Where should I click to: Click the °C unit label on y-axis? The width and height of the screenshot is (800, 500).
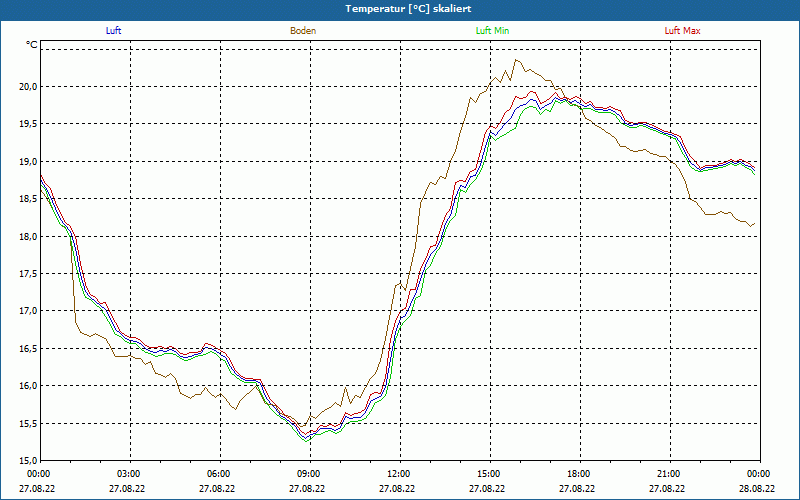pos(31,45)
